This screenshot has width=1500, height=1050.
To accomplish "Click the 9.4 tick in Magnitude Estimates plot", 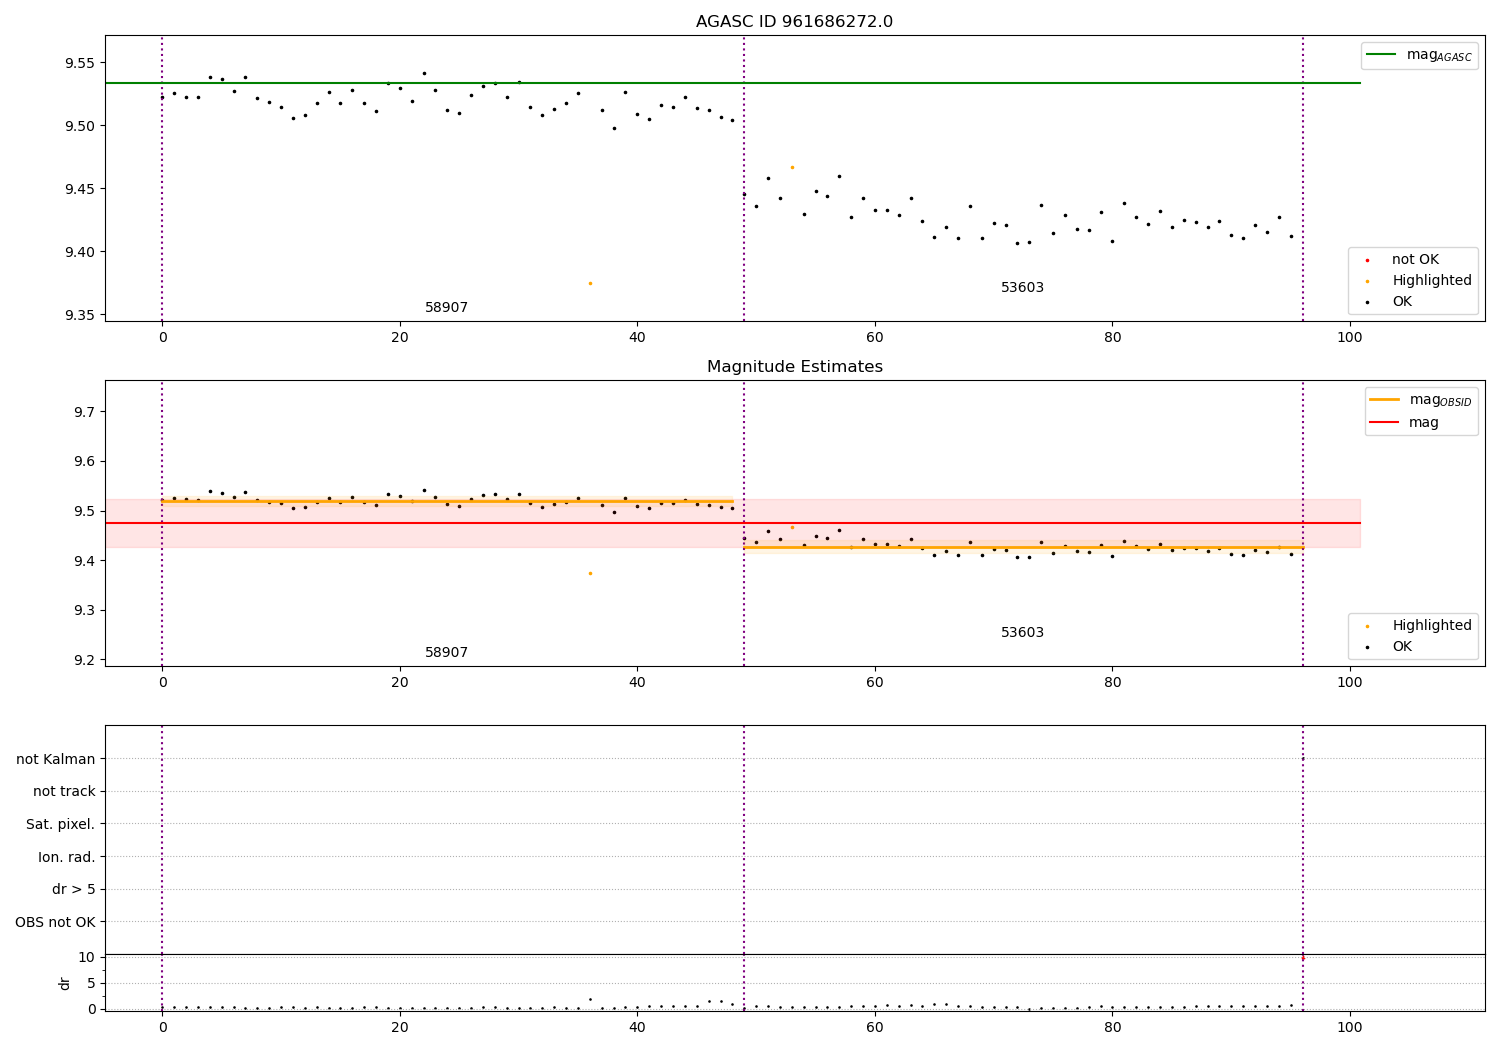I will tap(83, 561).
